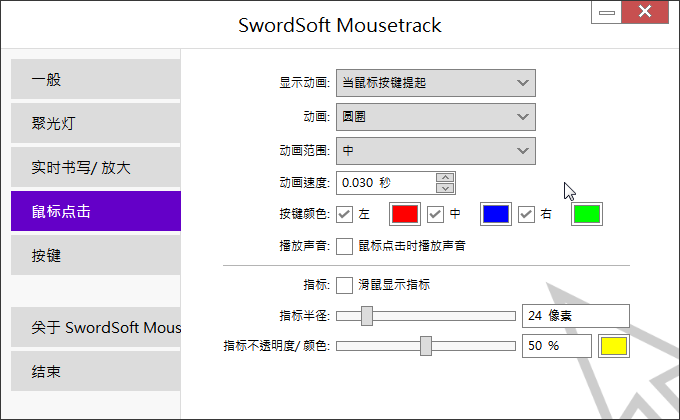This screenshot has width=680, height=420.
Task: Pick the blue middle-button color swatch
Action: tap(496, 214)
